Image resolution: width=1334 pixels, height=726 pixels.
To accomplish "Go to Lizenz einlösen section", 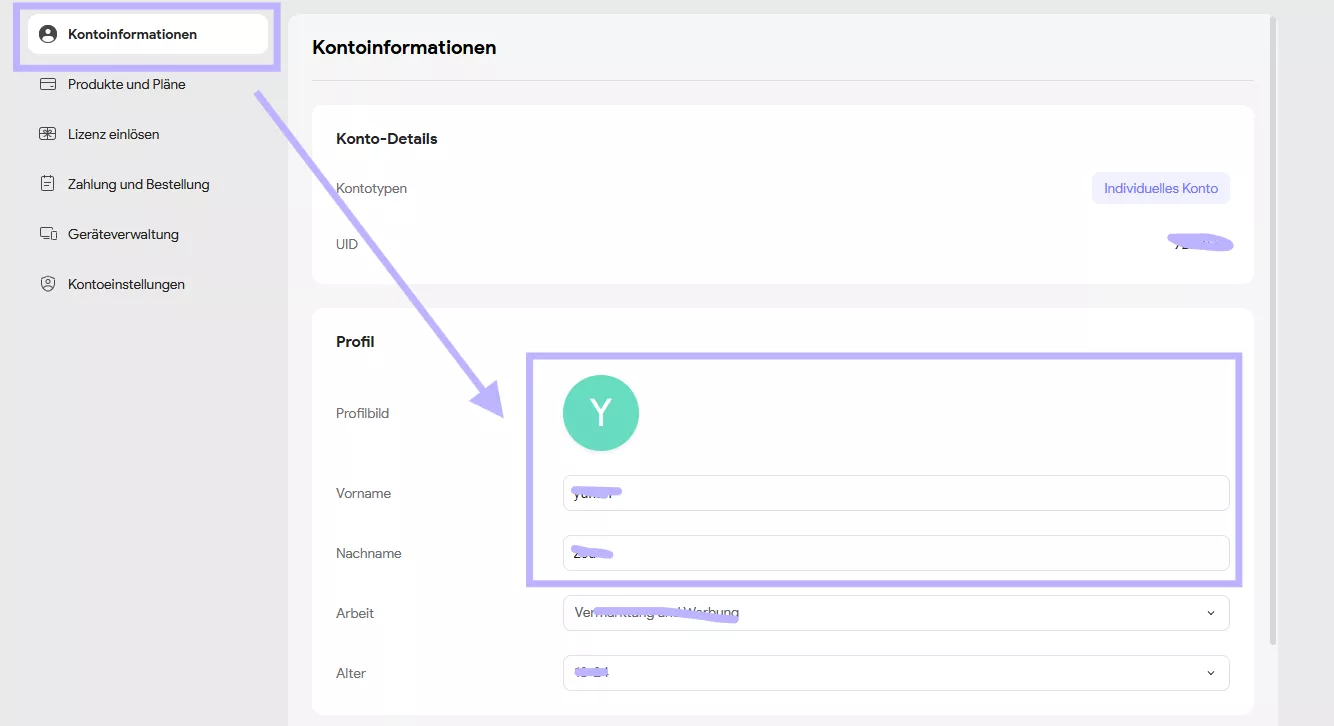I will tap(114, 134).
